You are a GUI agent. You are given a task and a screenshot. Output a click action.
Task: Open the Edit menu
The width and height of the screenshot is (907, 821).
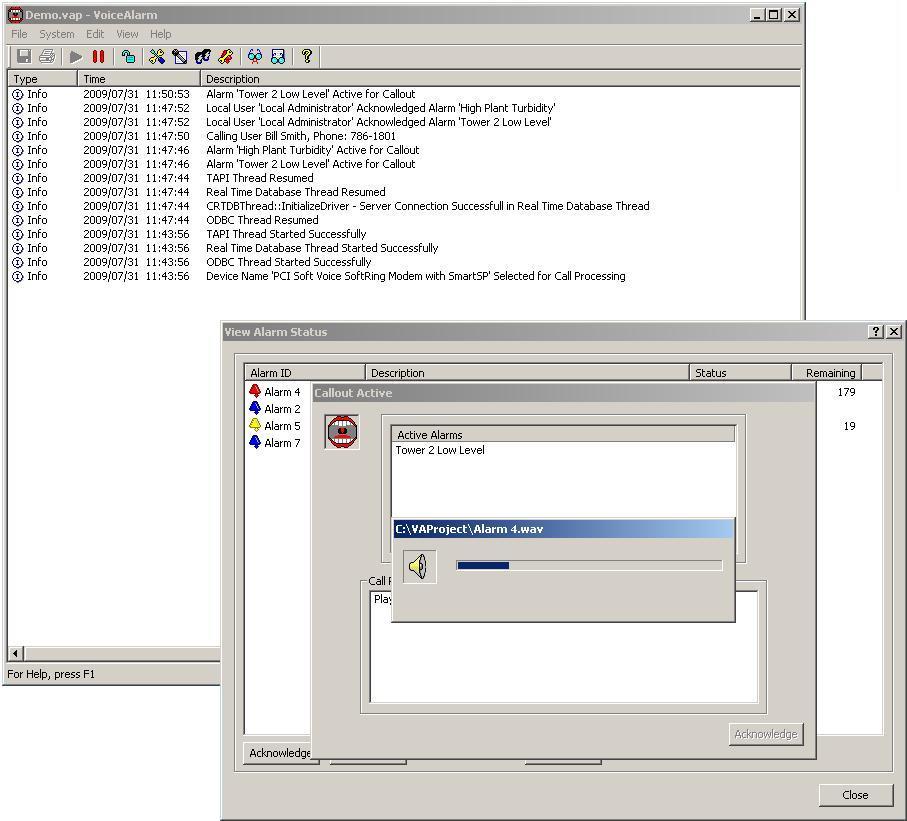95,34
